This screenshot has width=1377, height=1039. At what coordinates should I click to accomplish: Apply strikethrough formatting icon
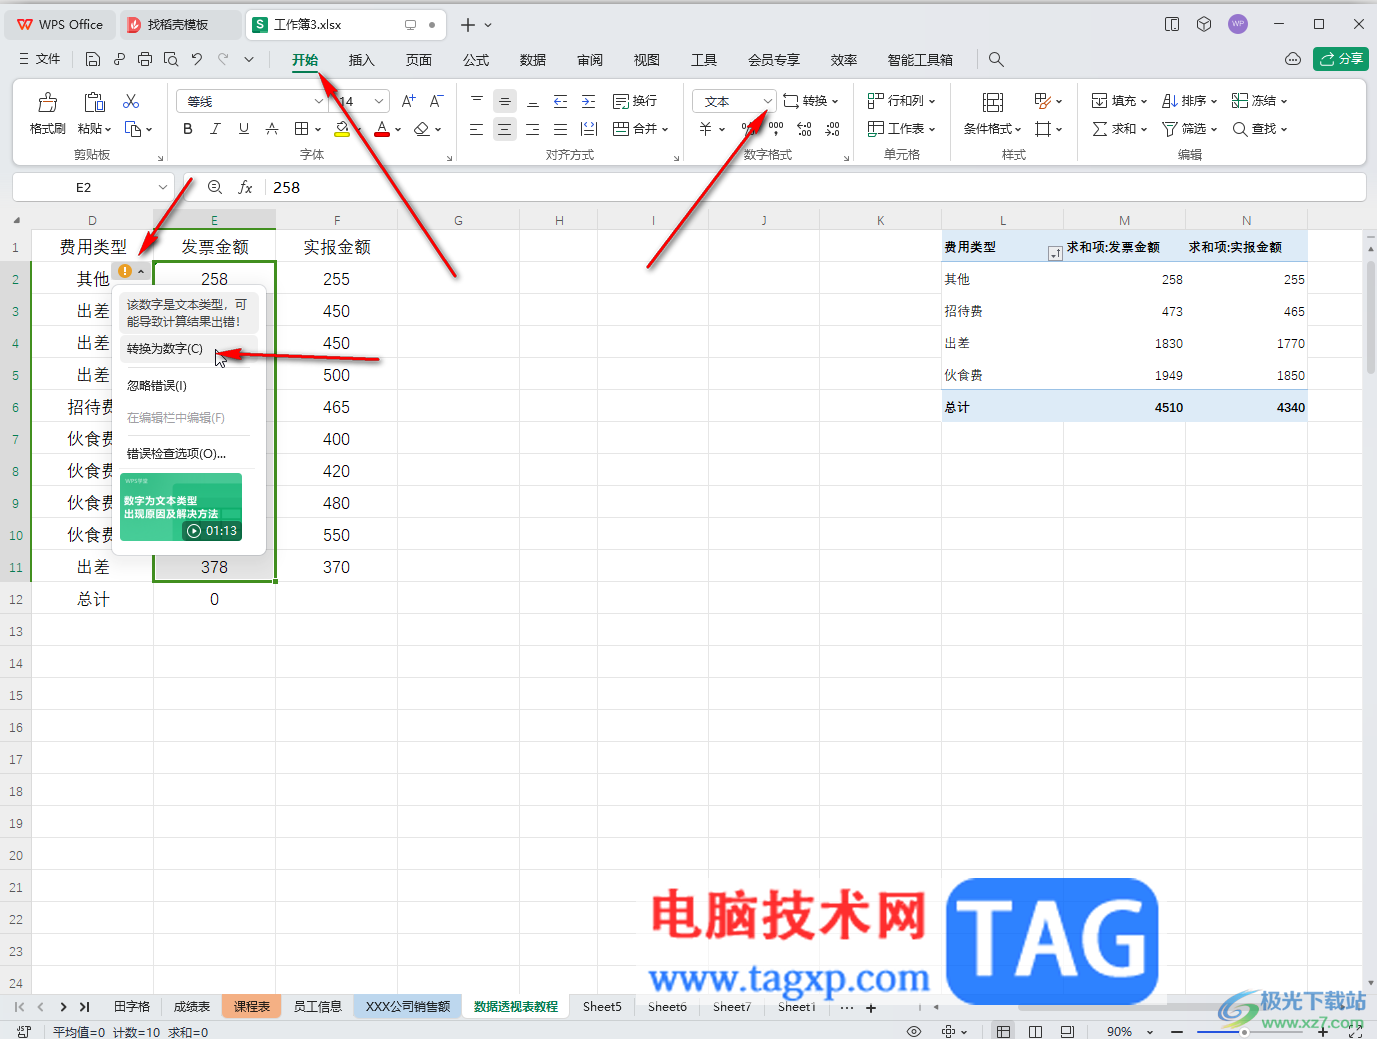tap(272, 129)
